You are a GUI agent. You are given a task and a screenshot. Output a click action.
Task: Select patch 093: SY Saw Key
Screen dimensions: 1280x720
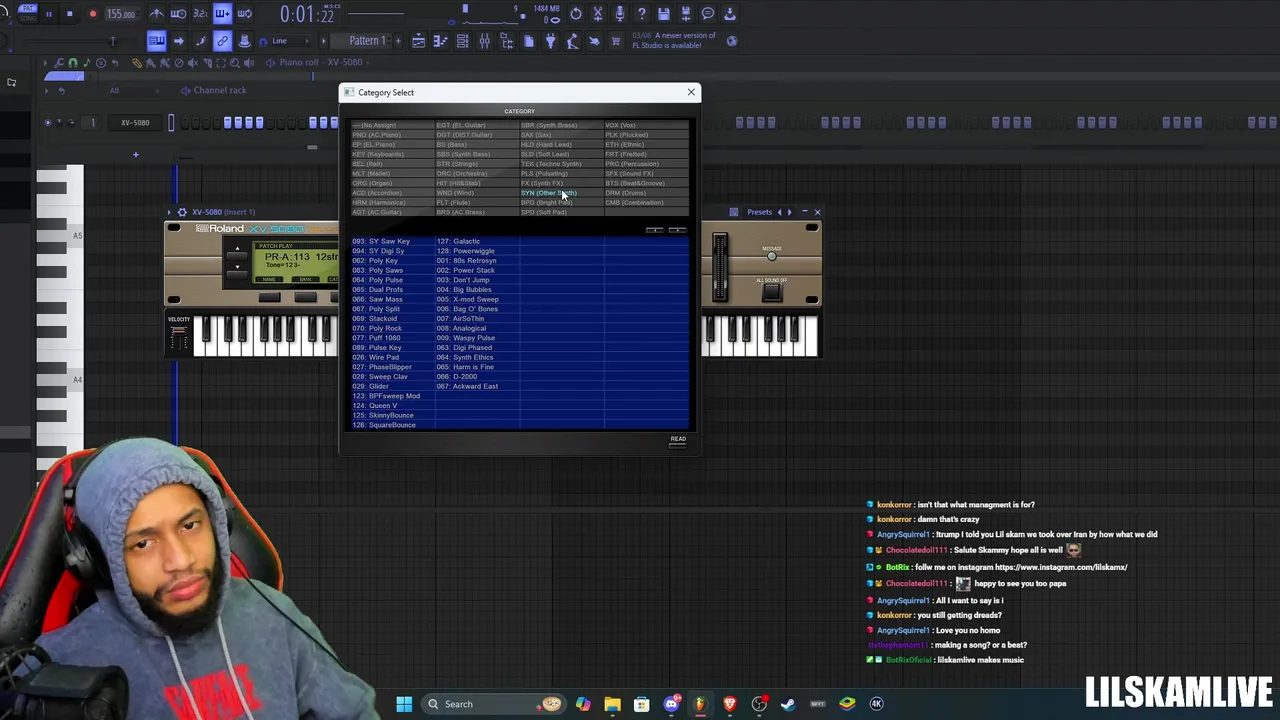[x=381, y=241]
